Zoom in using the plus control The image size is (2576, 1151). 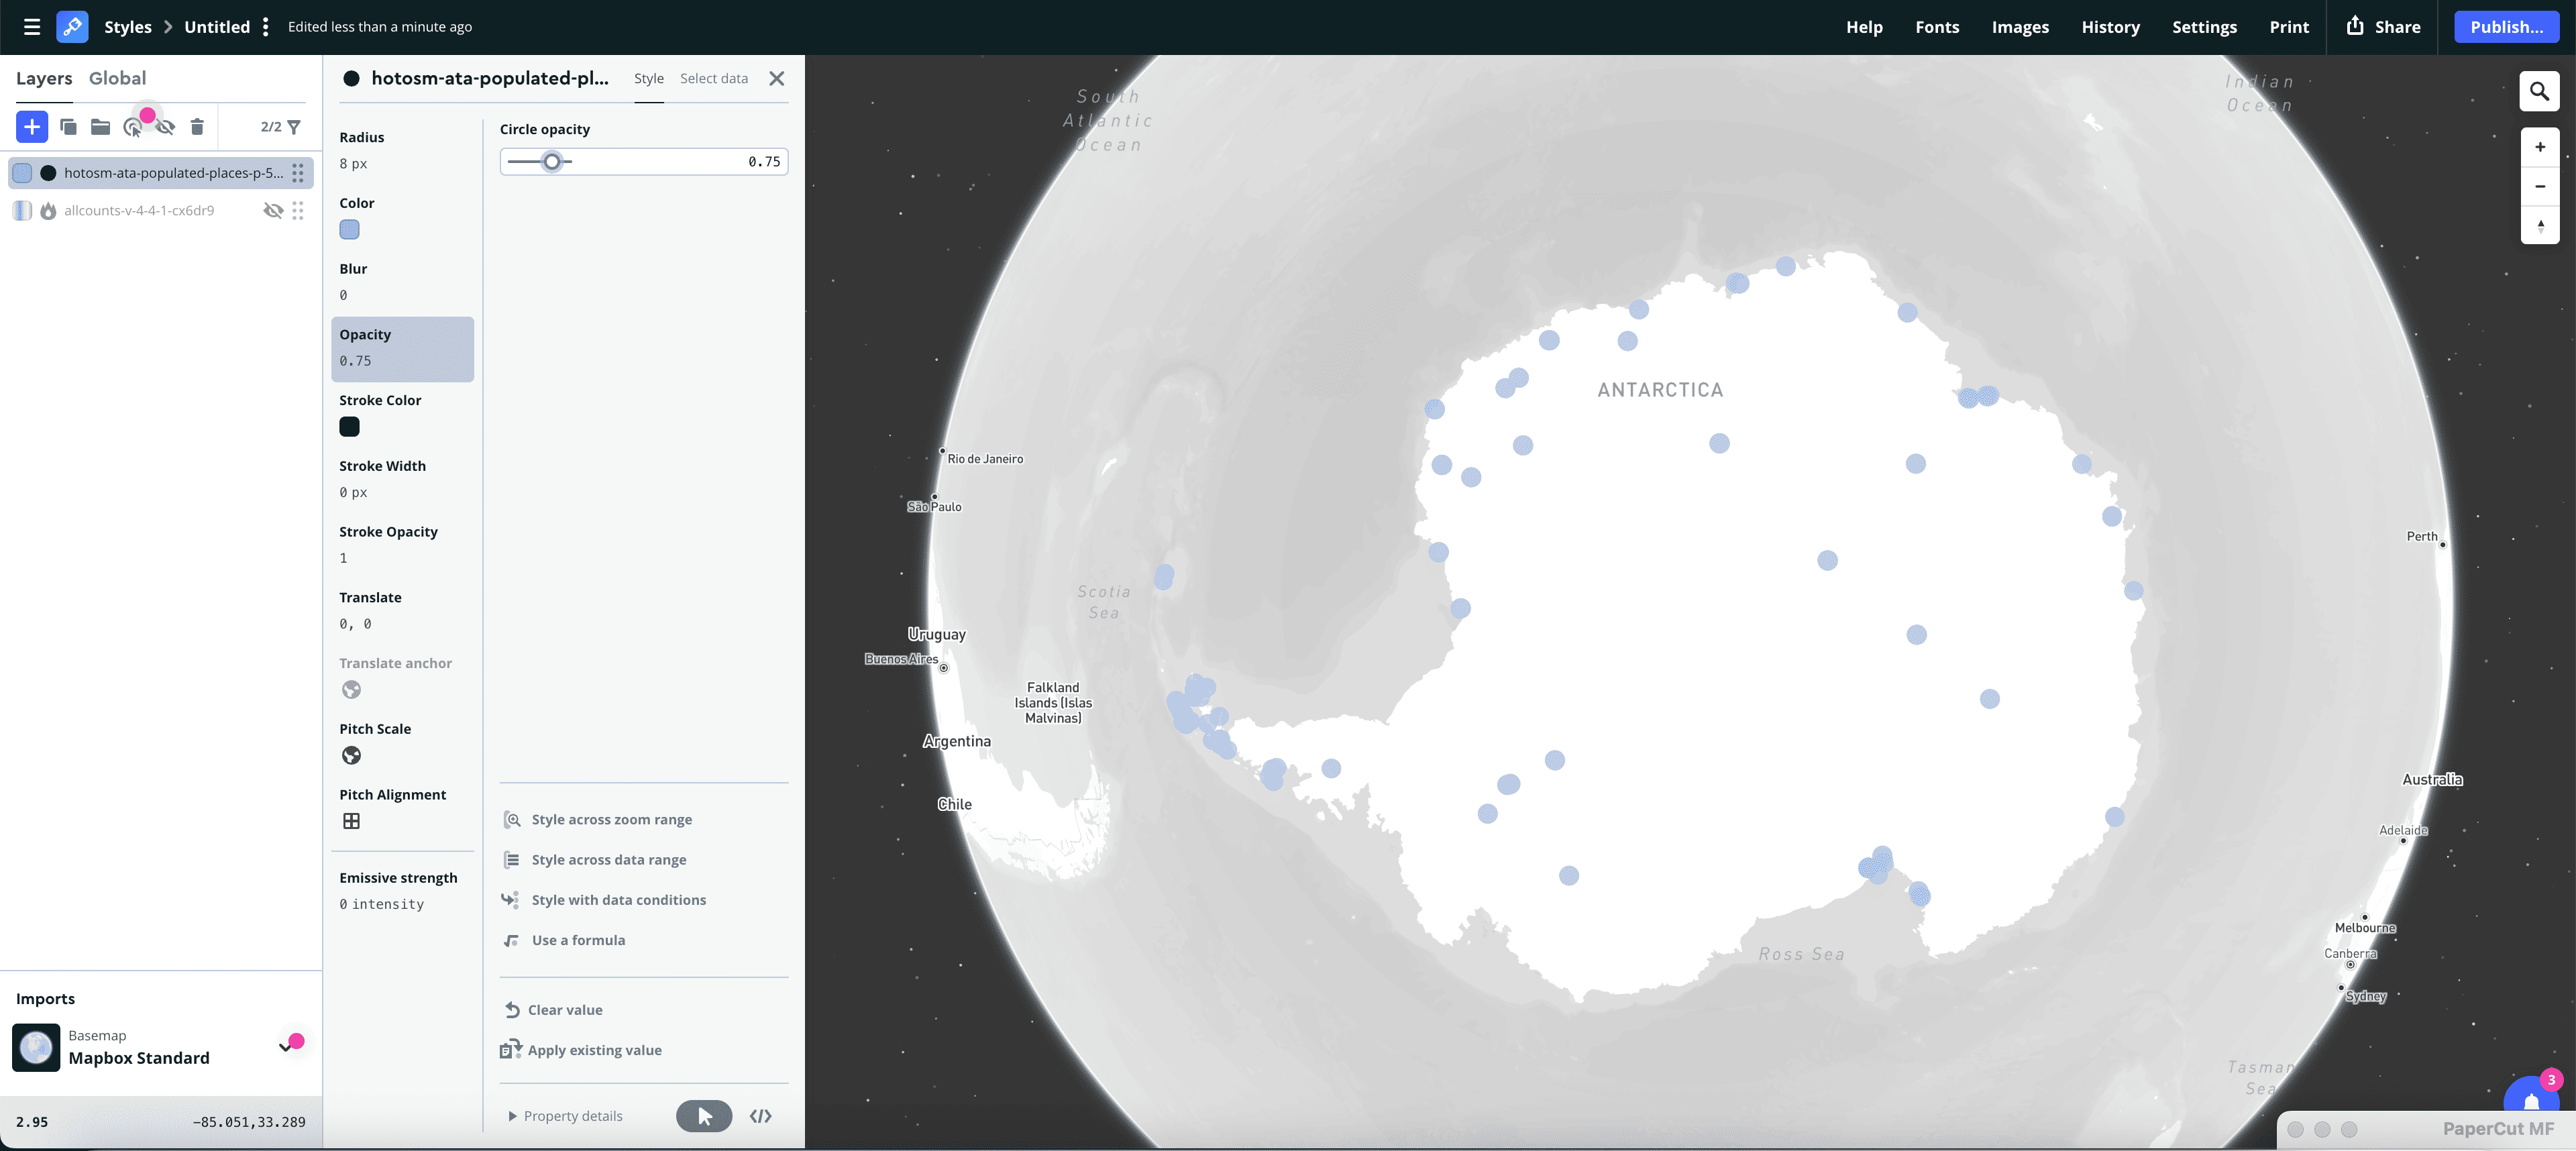click(x=2539, y=146)
